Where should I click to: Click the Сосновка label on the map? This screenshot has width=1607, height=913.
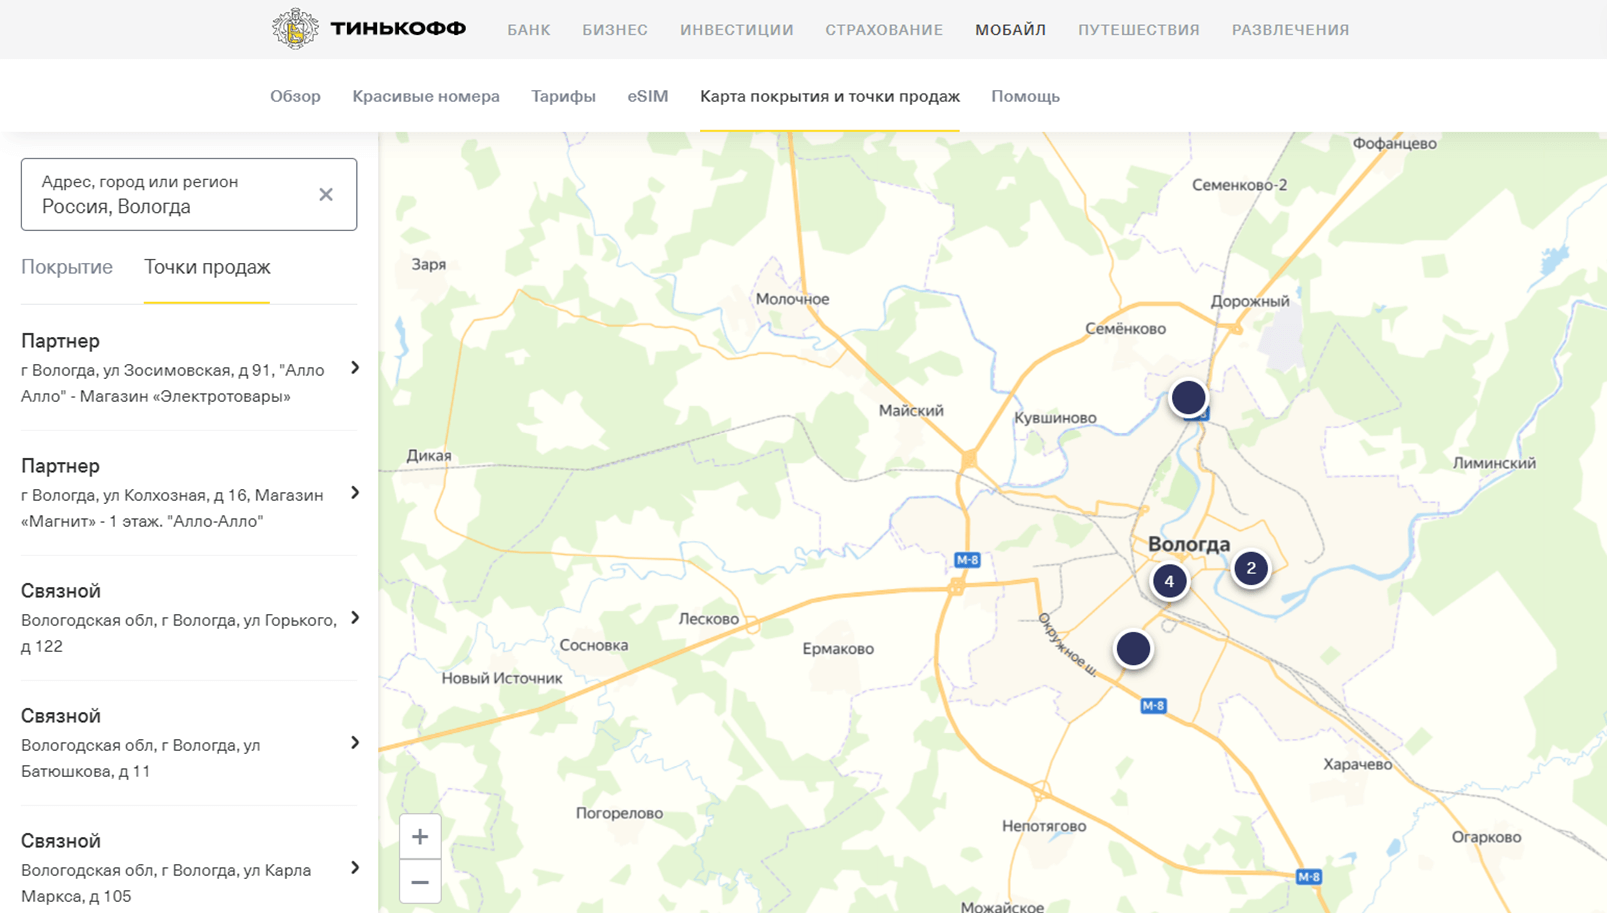click(594, 645)
